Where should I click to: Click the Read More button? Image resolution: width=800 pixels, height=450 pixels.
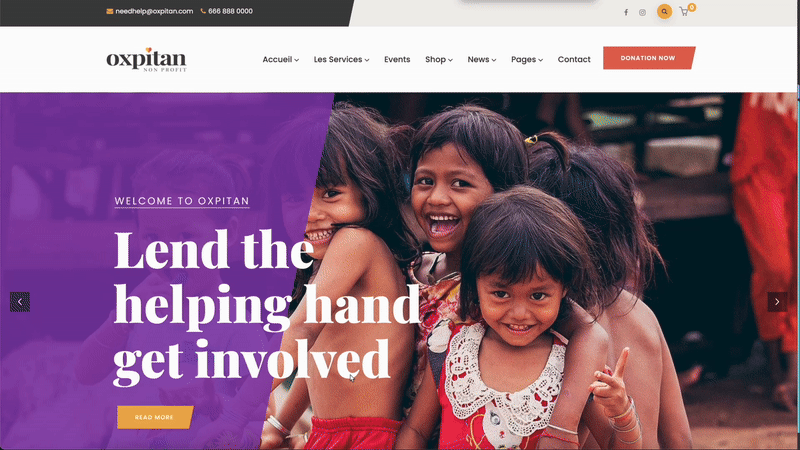pos(155,417)
